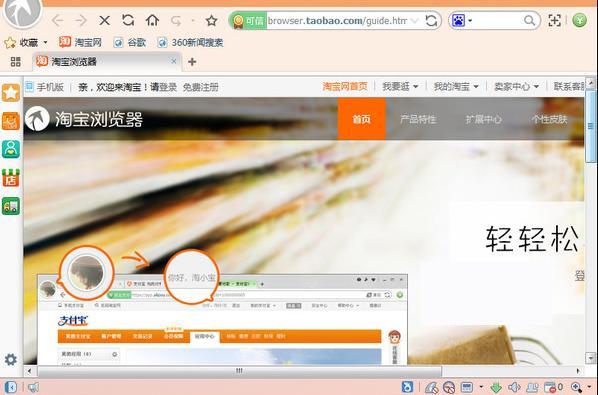Image resolution: width=598 pixels, height=395 pixels.
Task: Select the 首页 navigation tab
Action: 362,119
